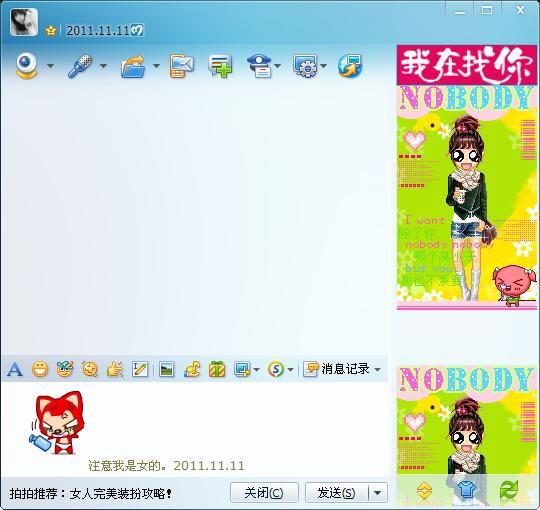
Task: Toggle QQ show panel with yellow up-down arrows icon
Action: click(424, 490)
